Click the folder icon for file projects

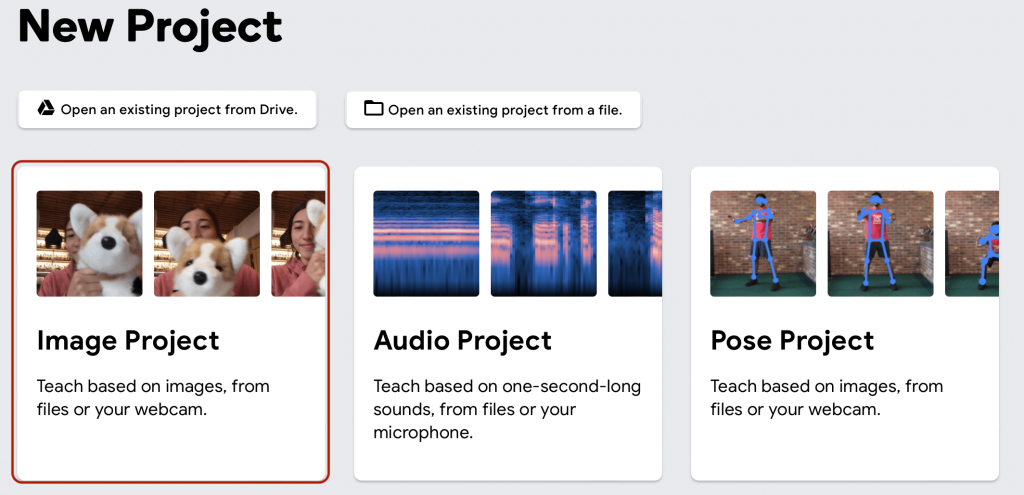(374, 108)
